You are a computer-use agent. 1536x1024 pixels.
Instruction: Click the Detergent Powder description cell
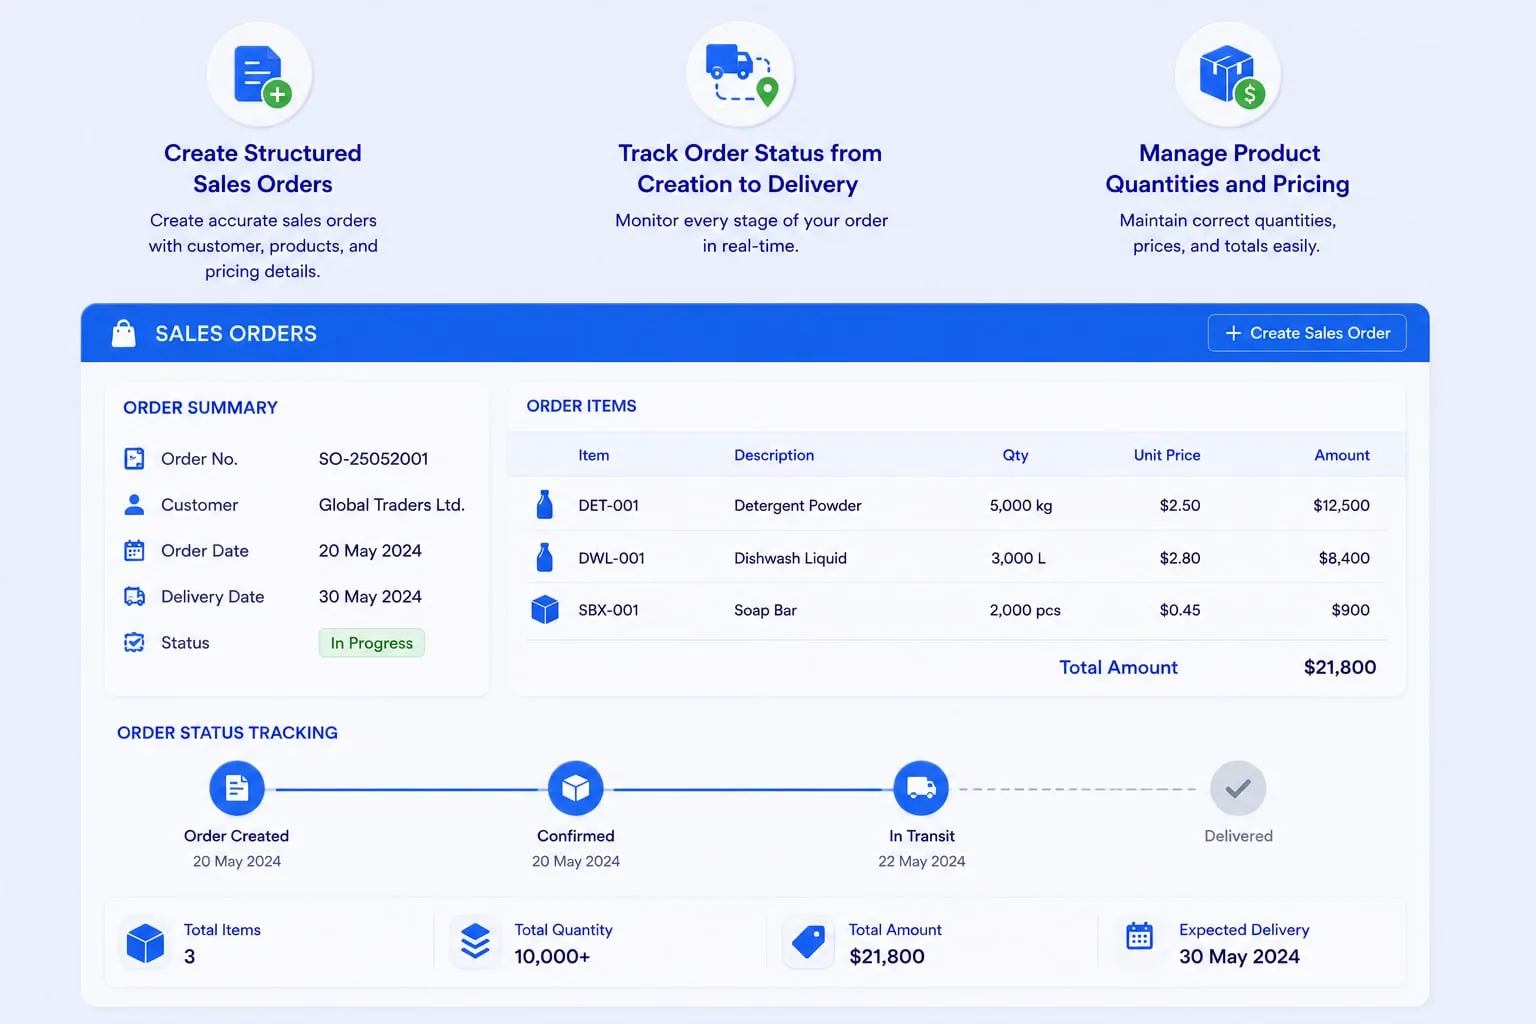(x=798, y=506)
